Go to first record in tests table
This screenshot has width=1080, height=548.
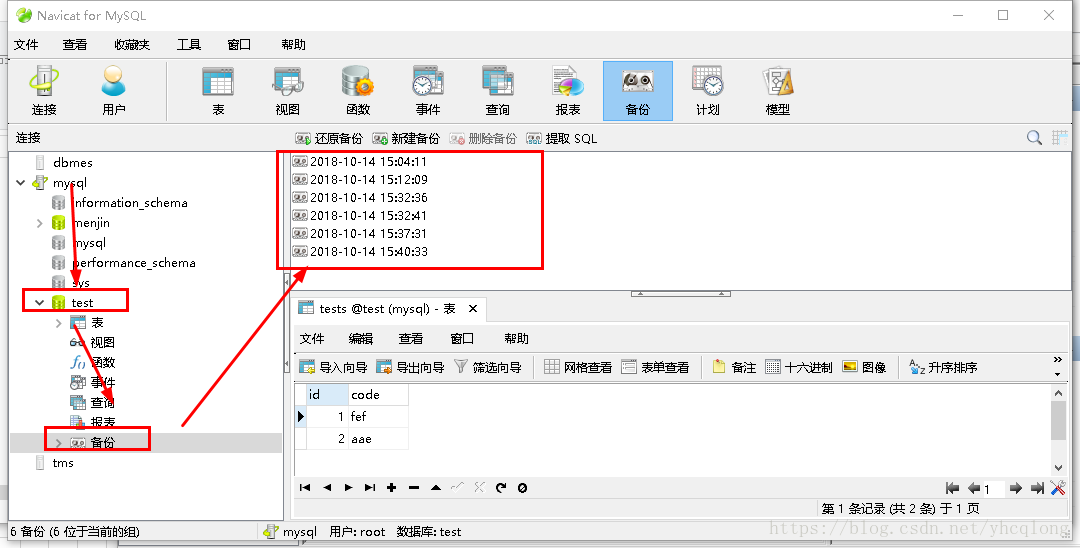click(x=305, y=487)
